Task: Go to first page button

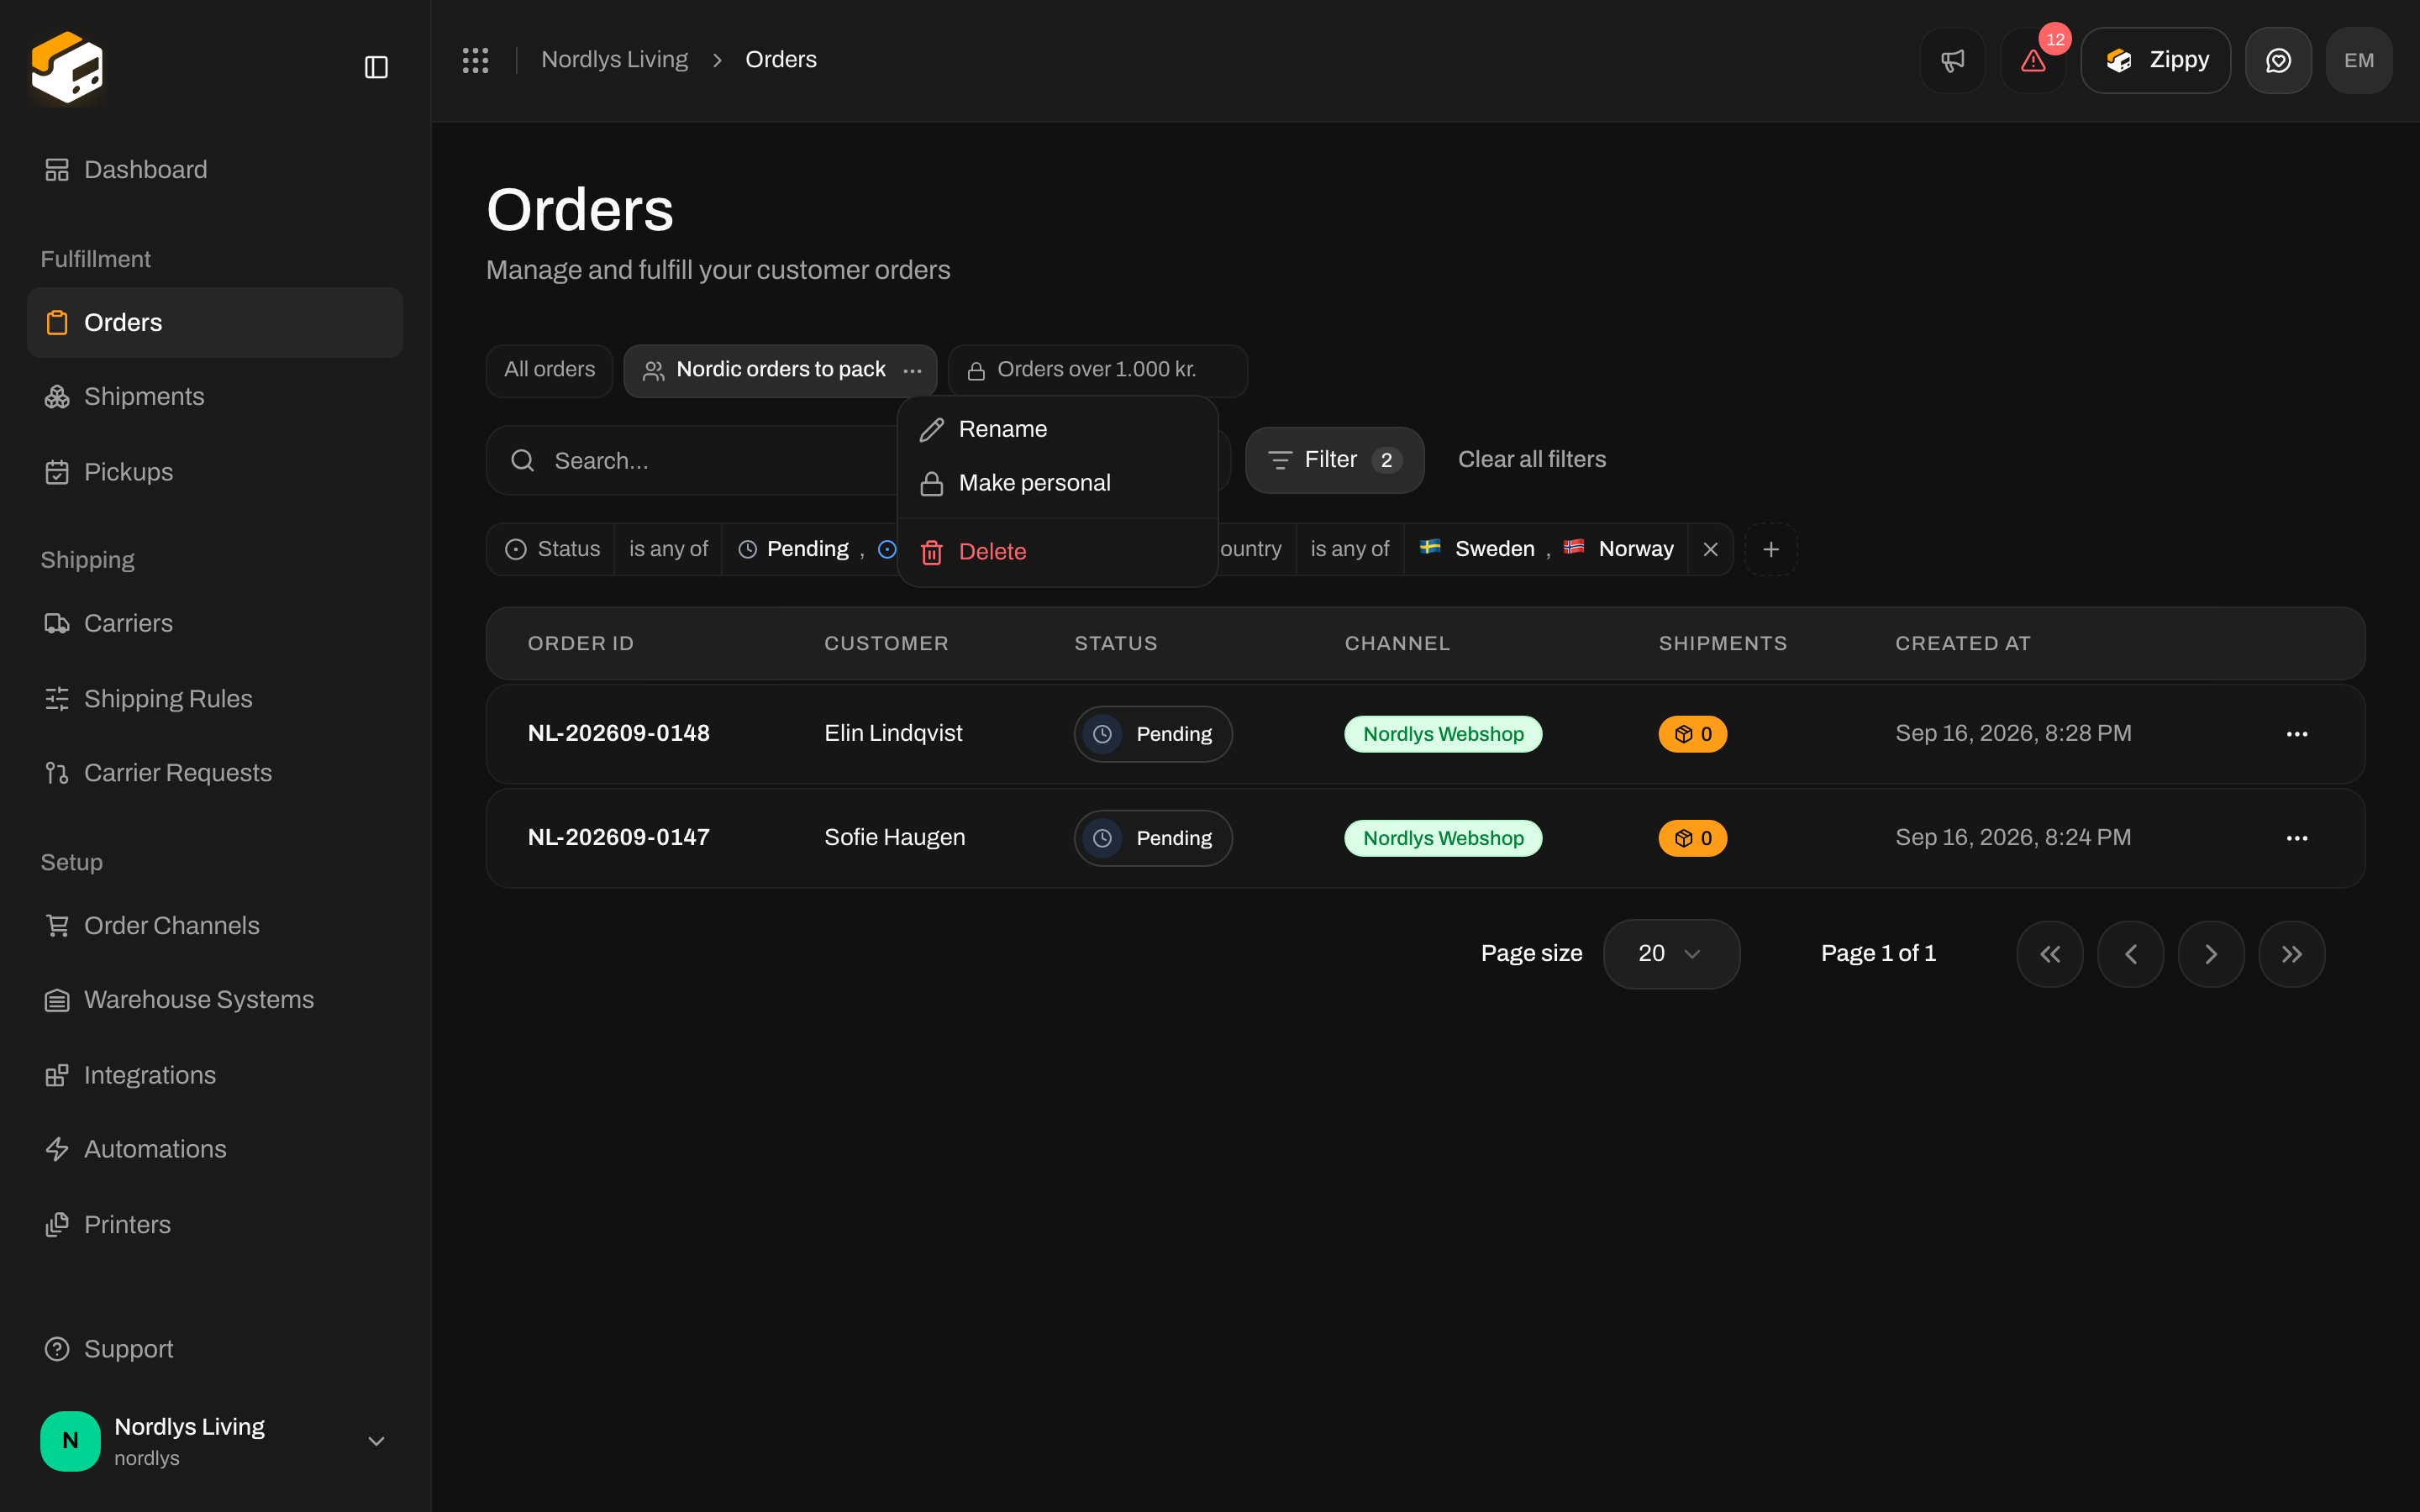Action: point(2049,954)
